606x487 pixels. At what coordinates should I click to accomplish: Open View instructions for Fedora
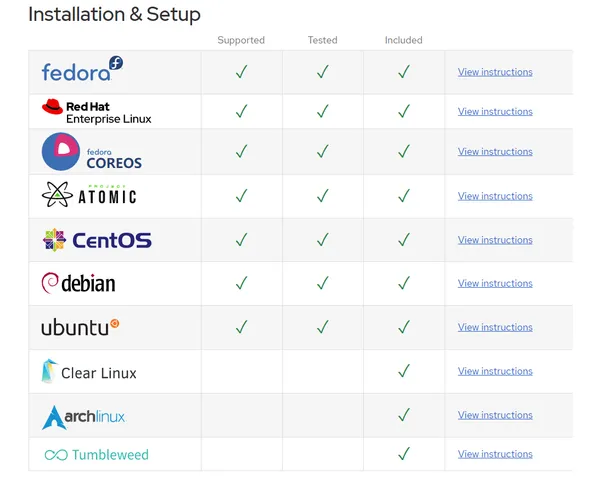(495, 72)
